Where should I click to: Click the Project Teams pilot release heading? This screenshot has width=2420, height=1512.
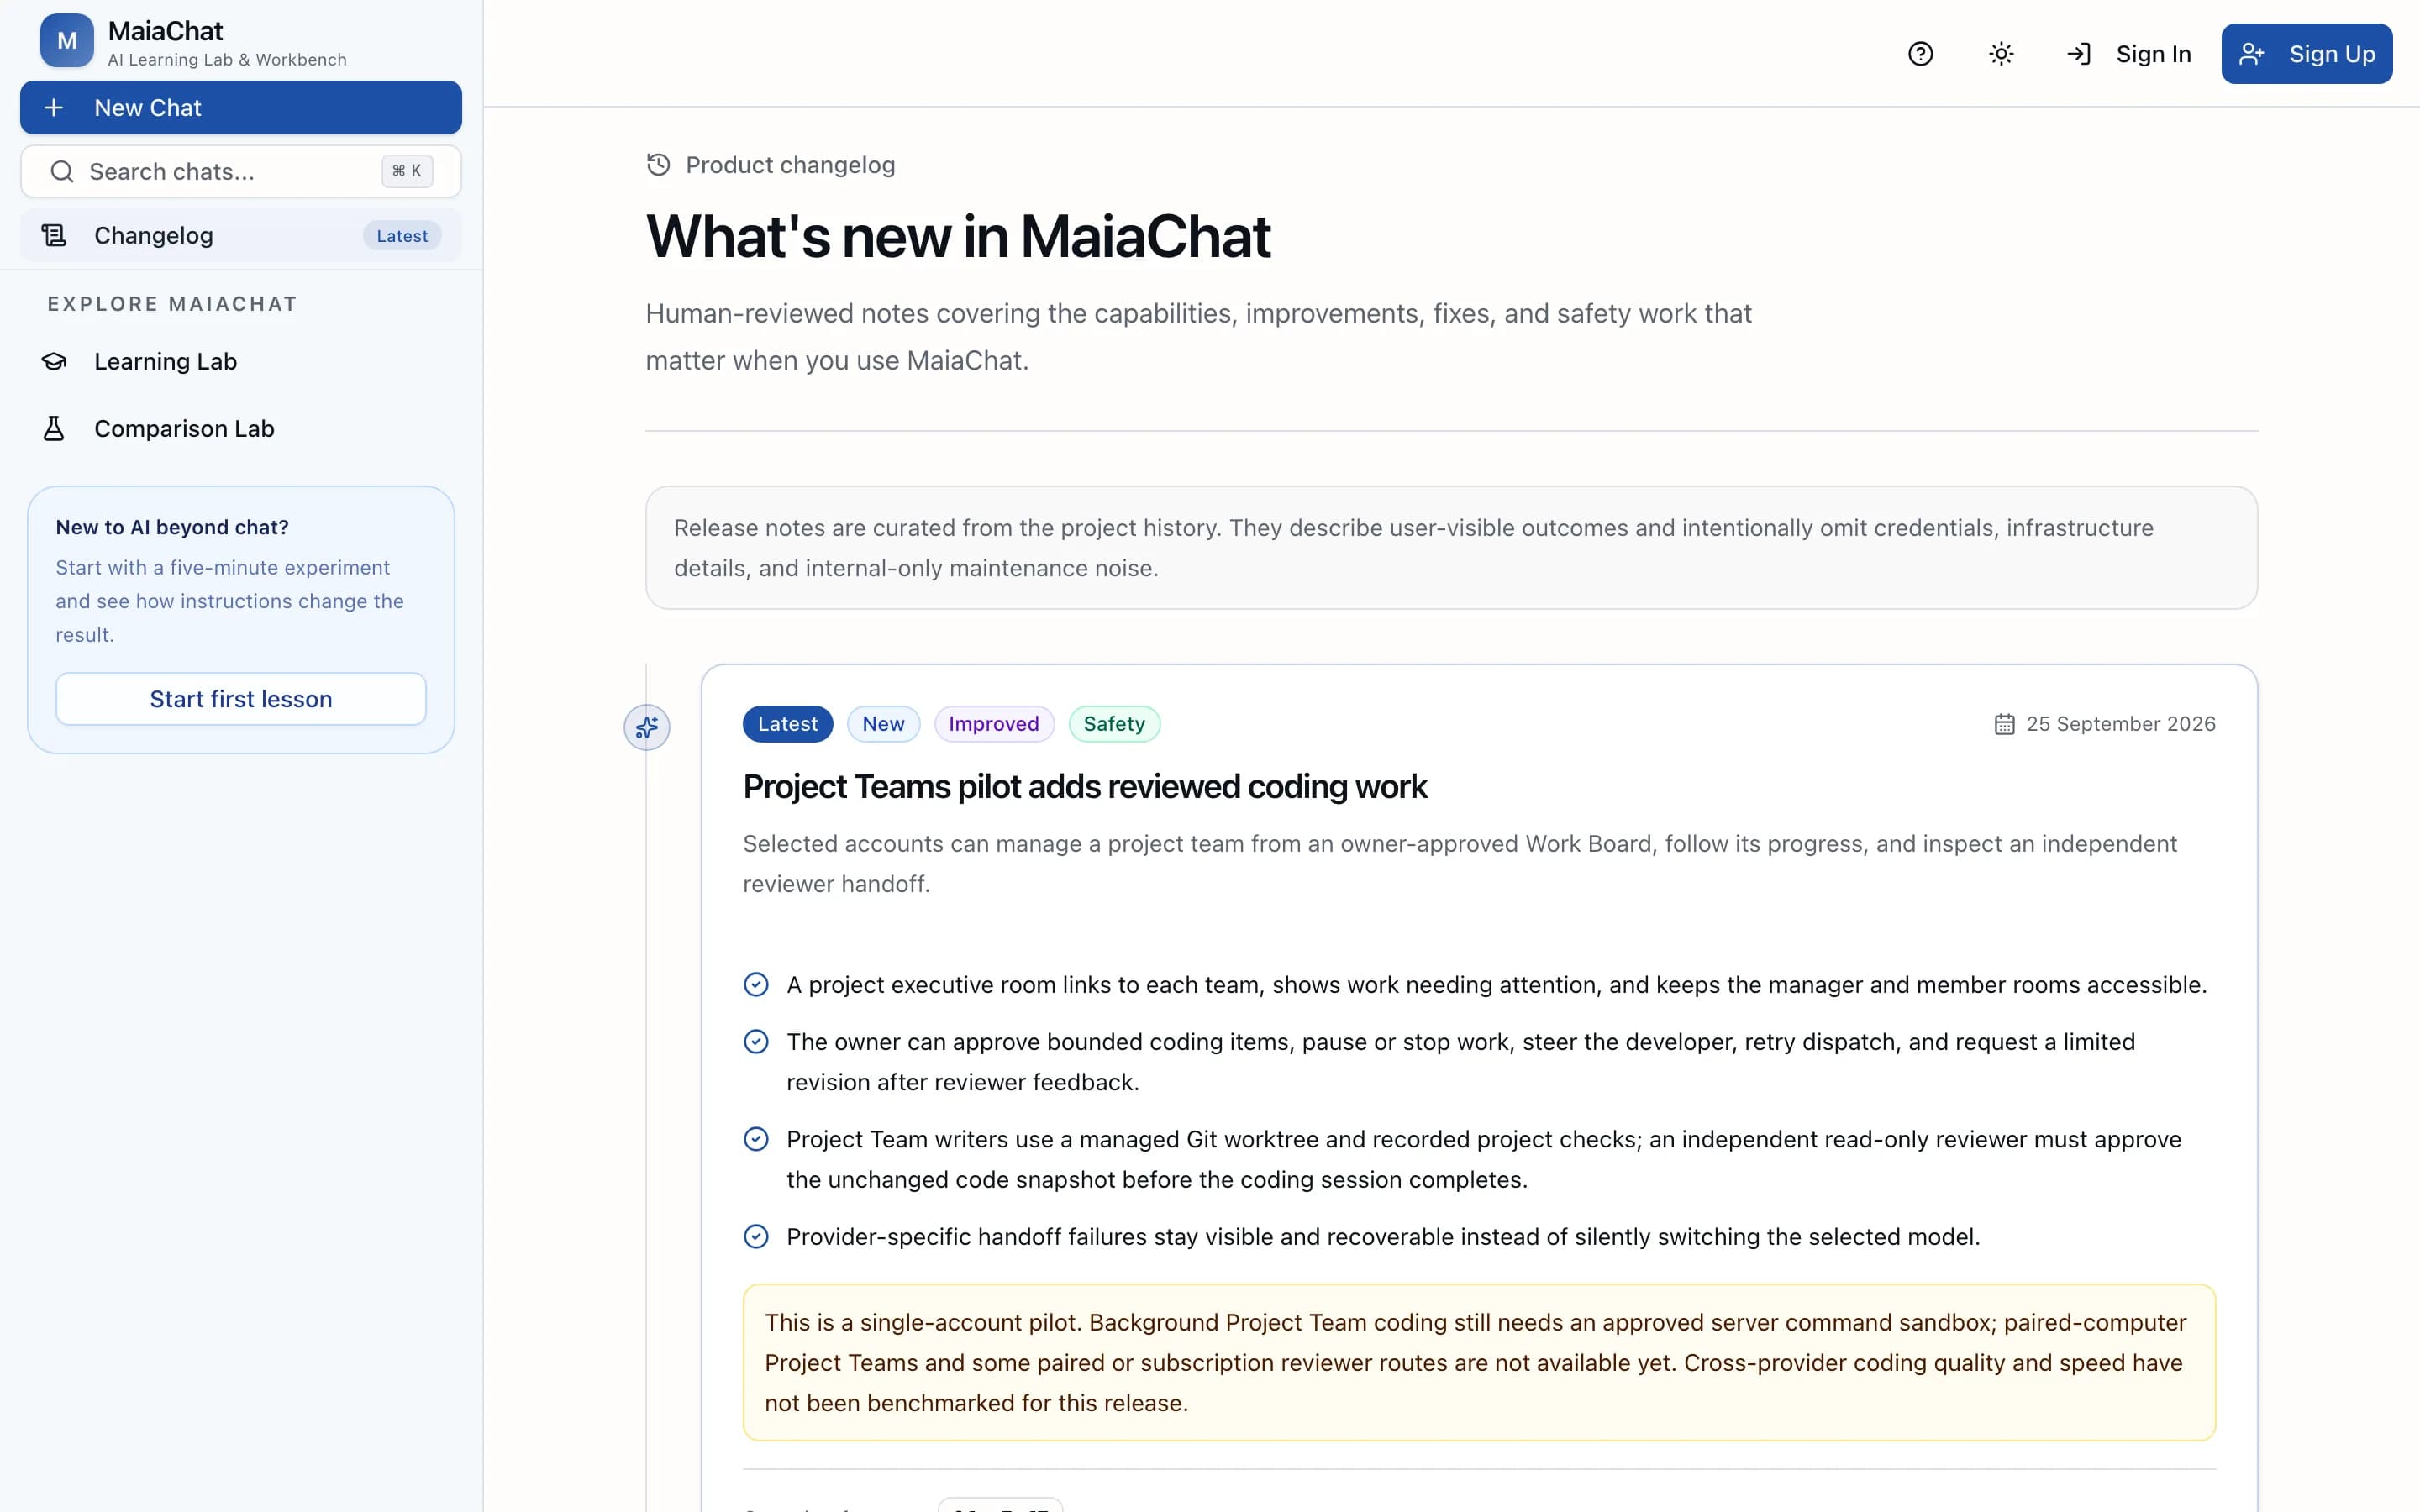pyautogui.click(x=1085, y=787)
